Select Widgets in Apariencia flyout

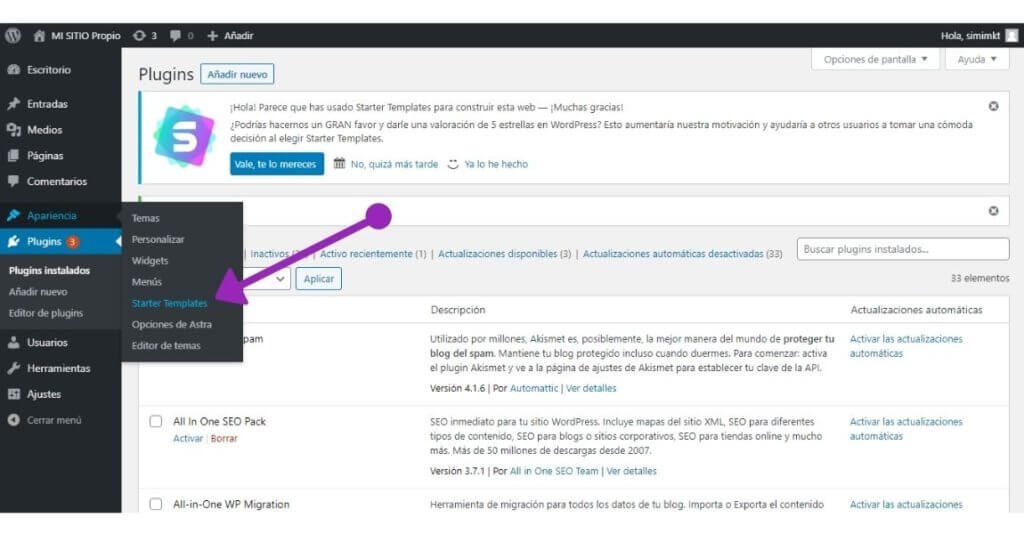[150, 260]
